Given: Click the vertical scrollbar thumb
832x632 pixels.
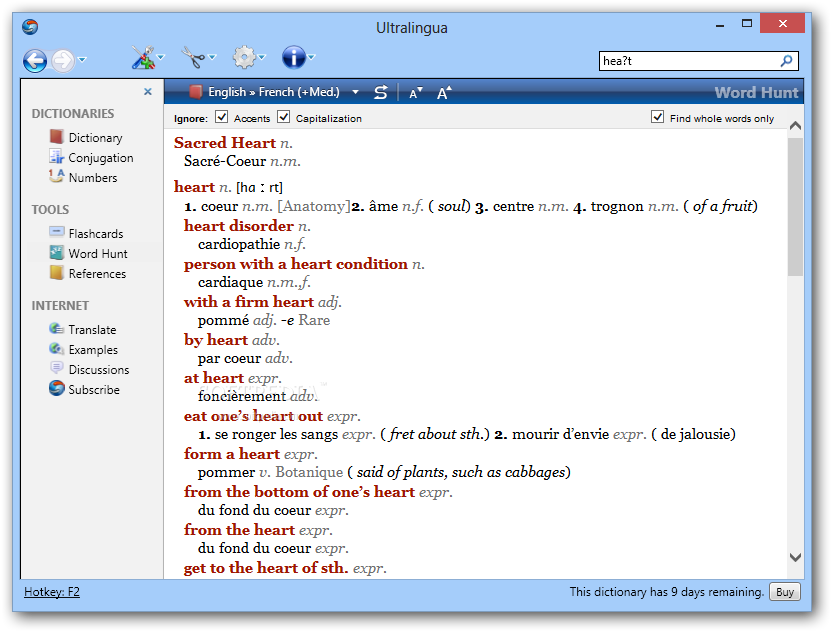Looking at the screenshot, I should 795,207.
